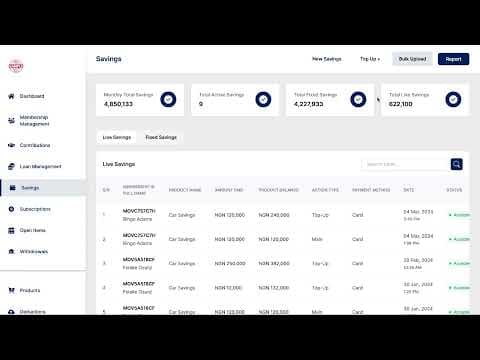Image resolution: width=480 pixels, height=360 pixels.
Task: Click the Total Active Savings check icon
Action: click(263, 99)
